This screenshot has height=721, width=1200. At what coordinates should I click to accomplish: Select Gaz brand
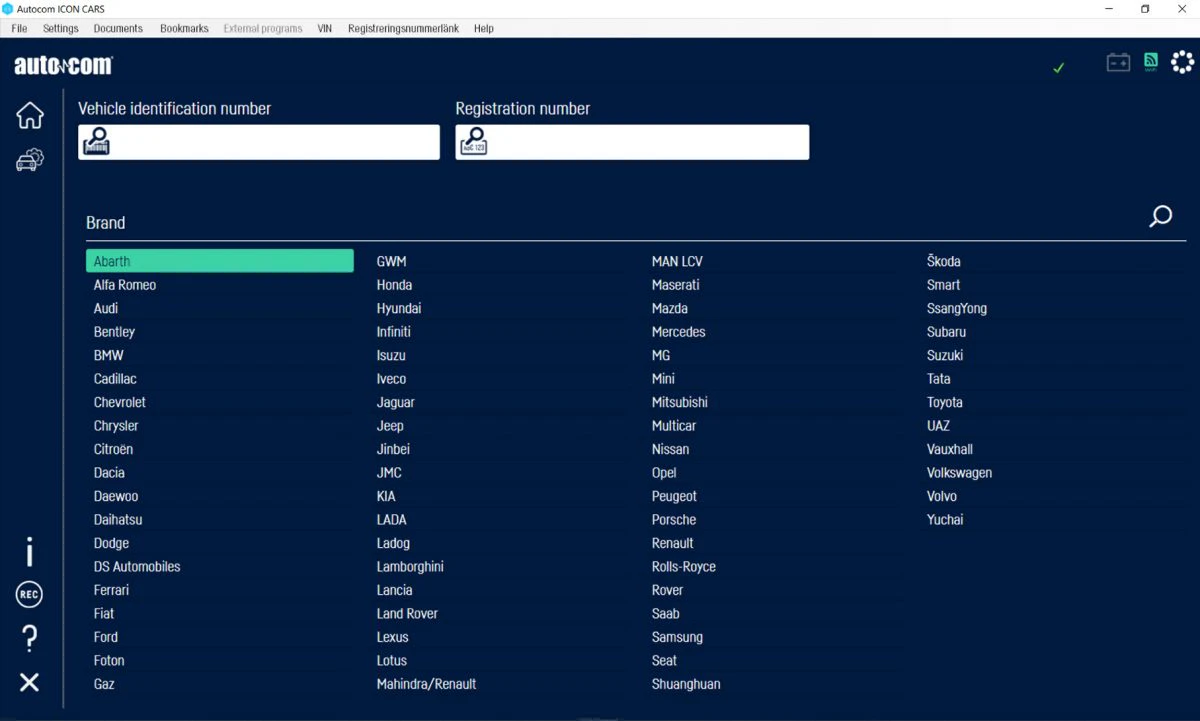[104, 684]
